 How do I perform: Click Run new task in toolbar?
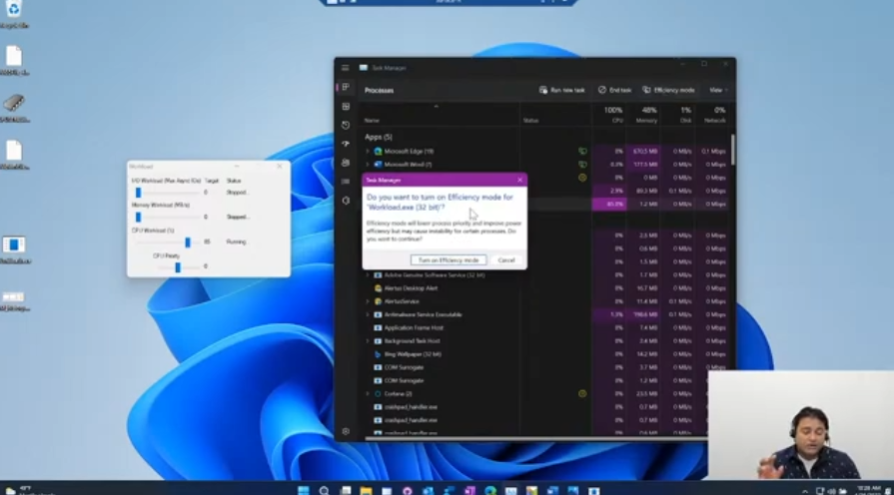tap(562, 90)
